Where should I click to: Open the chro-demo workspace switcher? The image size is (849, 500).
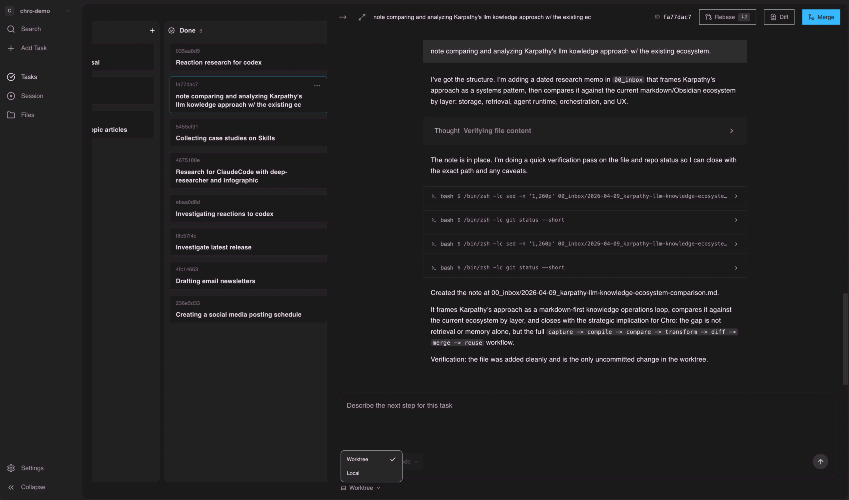pos(38,11)
